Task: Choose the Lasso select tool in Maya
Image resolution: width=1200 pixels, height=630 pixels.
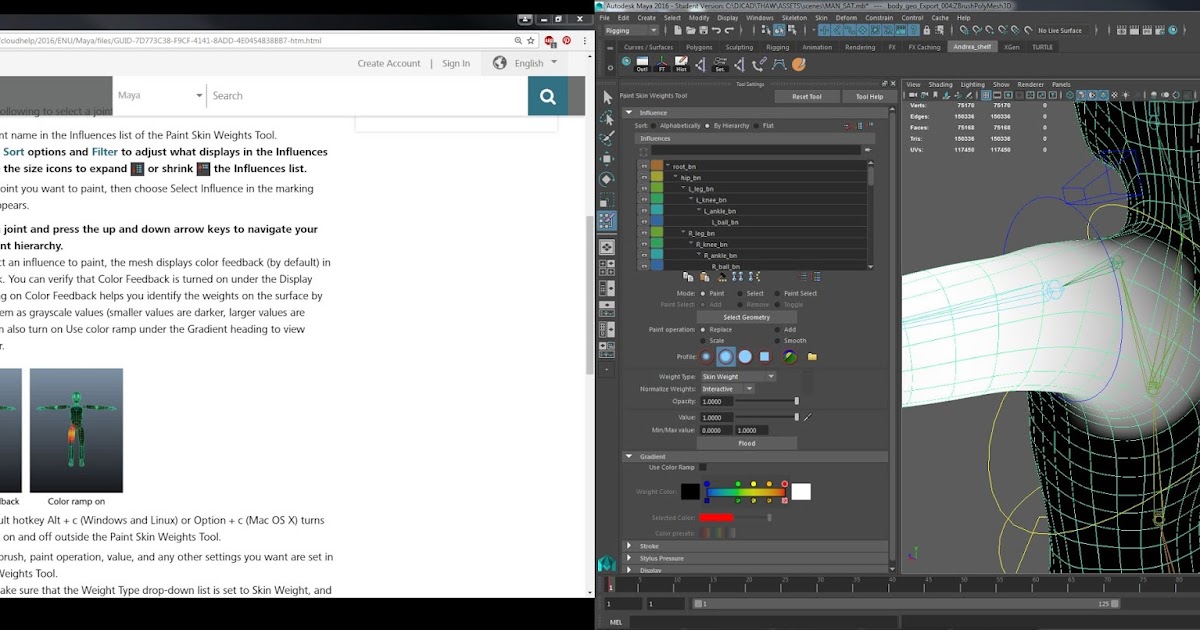Action: click(x=606, y=116)
